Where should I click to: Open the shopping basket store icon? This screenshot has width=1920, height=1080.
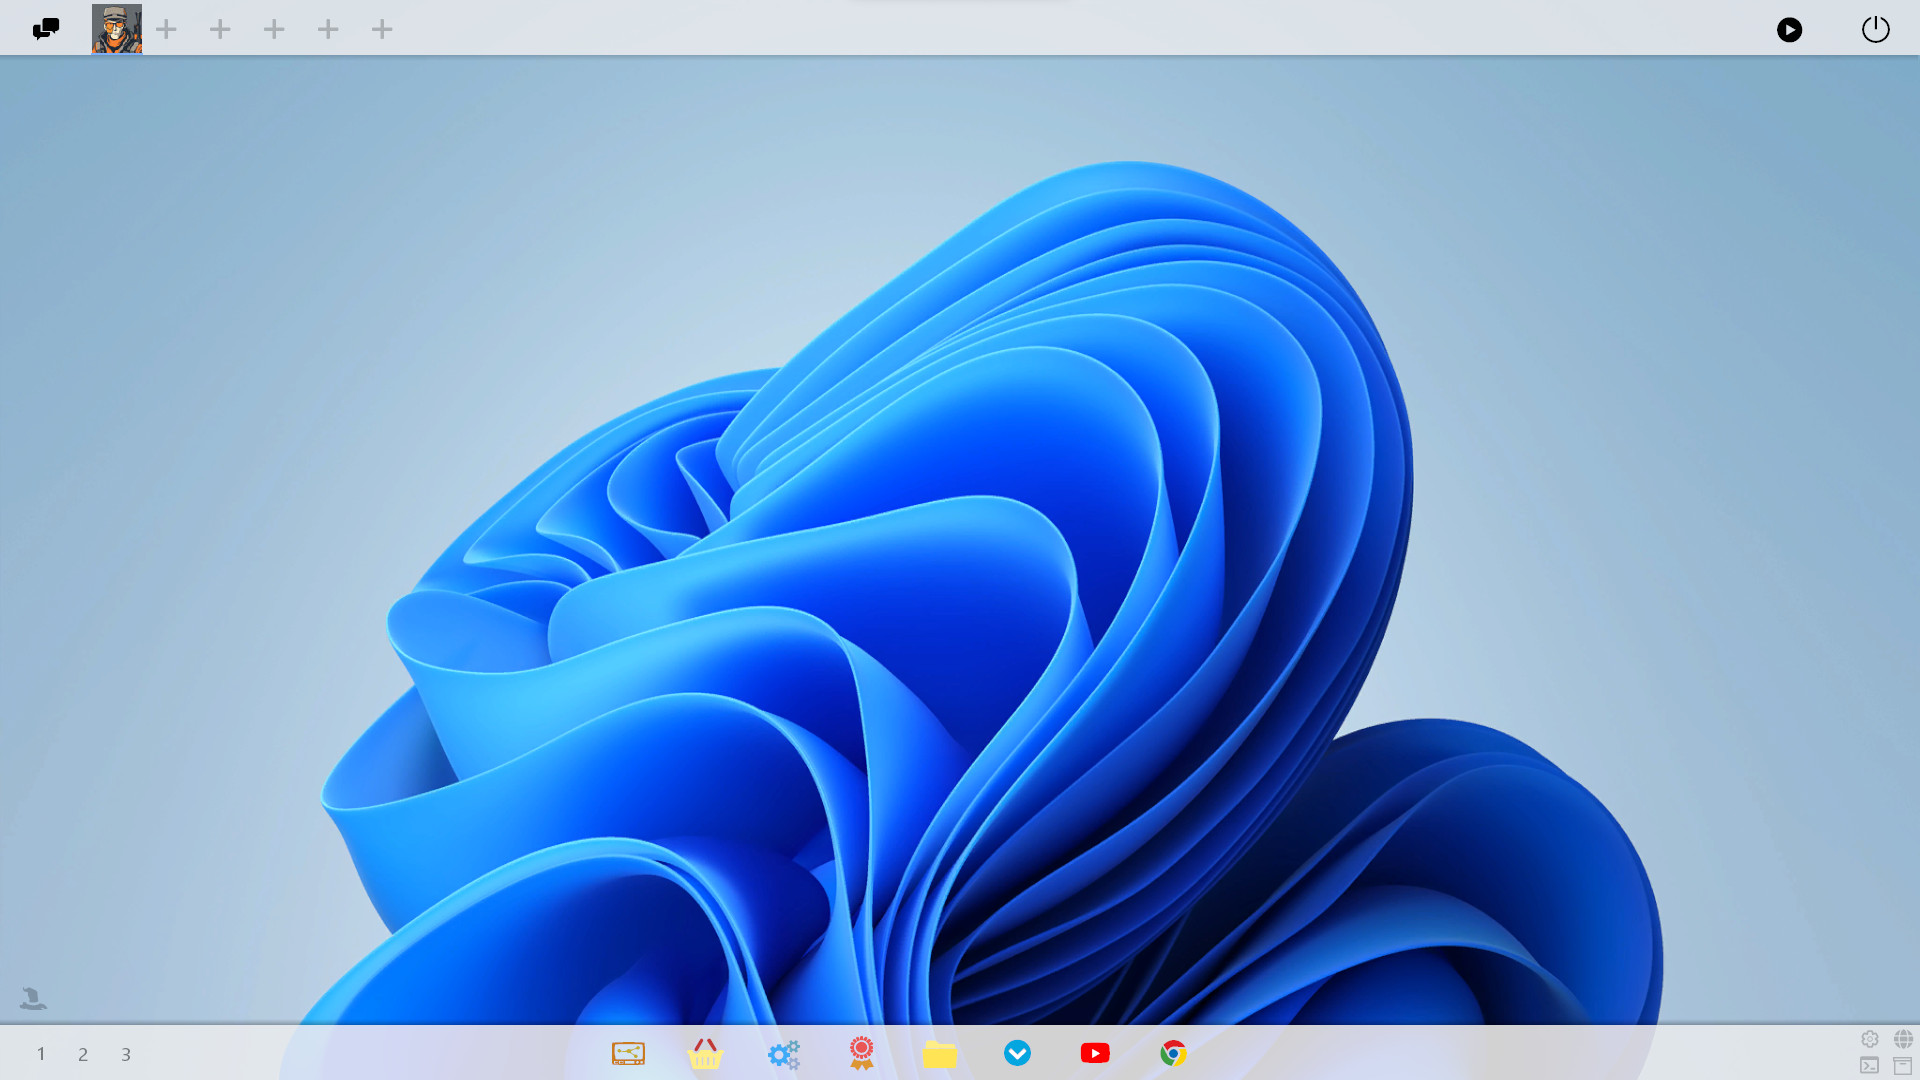click(x=706, y=1053)
